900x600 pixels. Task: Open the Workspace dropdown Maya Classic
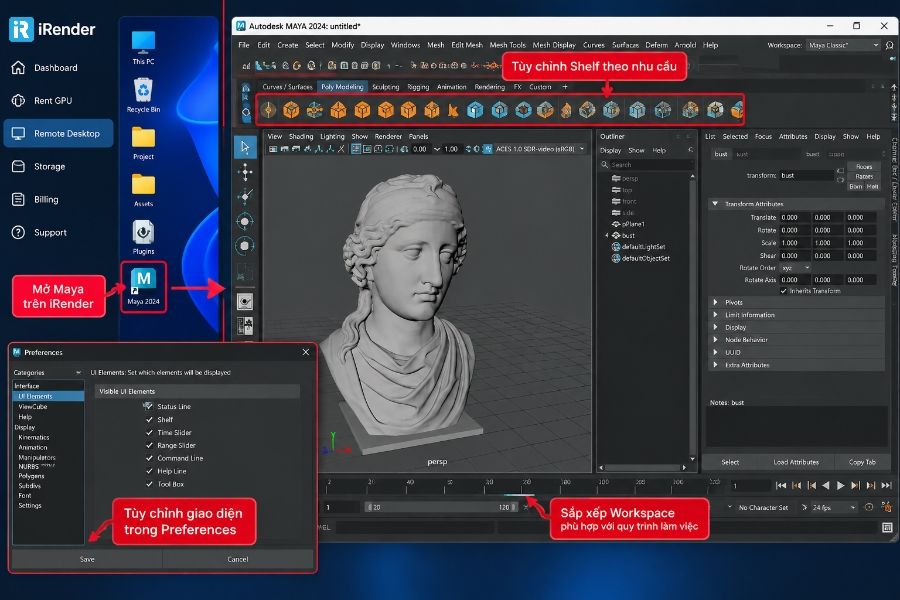(843, 45)
